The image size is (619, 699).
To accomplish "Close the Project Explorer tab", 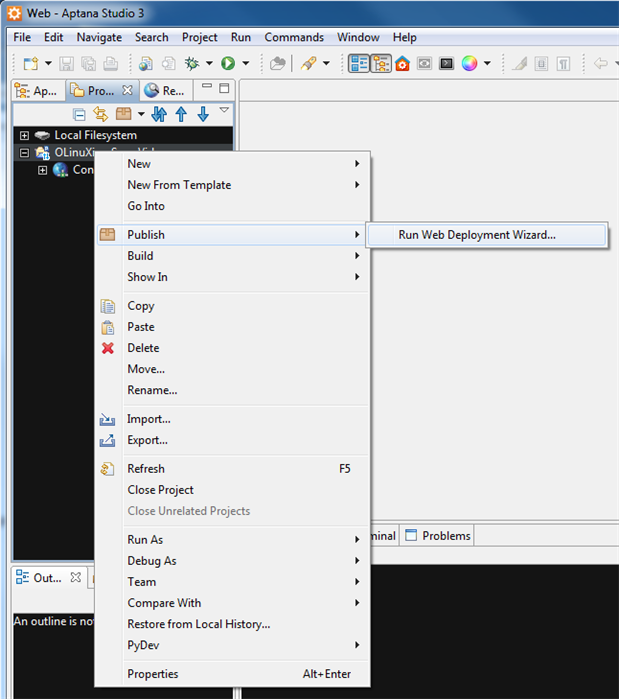I will [x=127, y=90].
